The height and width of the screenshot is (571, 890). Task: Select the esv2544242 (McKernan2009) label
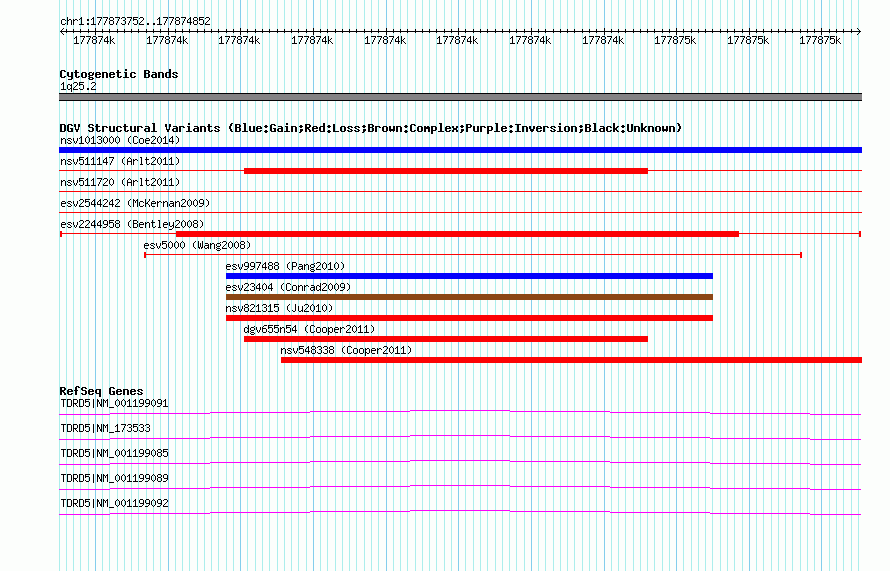pyautogui.click(x=135, y=203)
